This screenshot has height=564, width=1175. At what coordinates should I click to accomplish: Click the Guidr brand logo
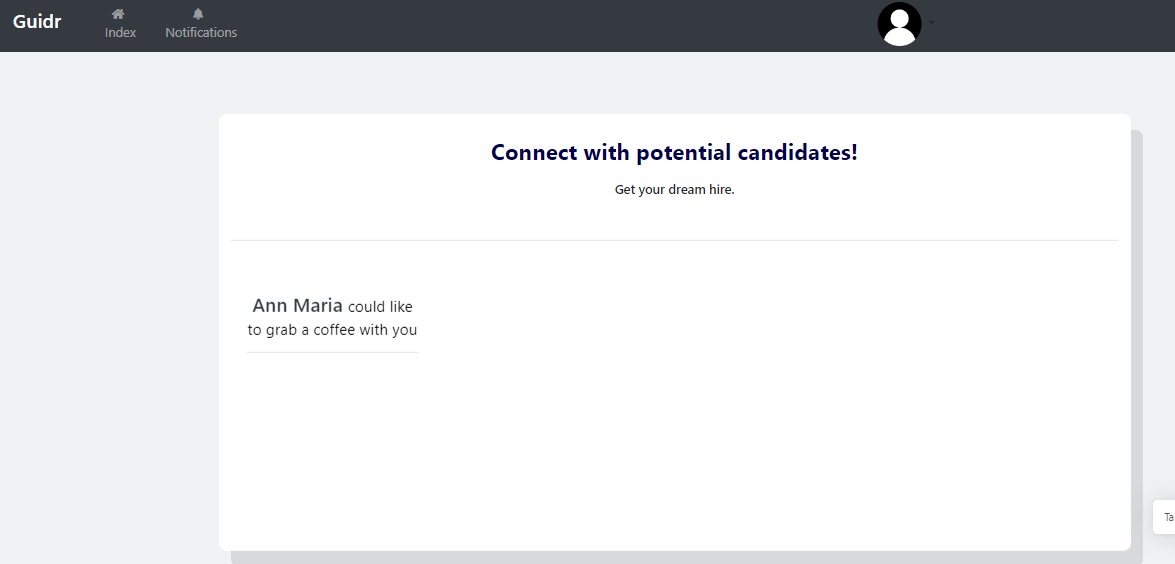click(x=37, y=21)
